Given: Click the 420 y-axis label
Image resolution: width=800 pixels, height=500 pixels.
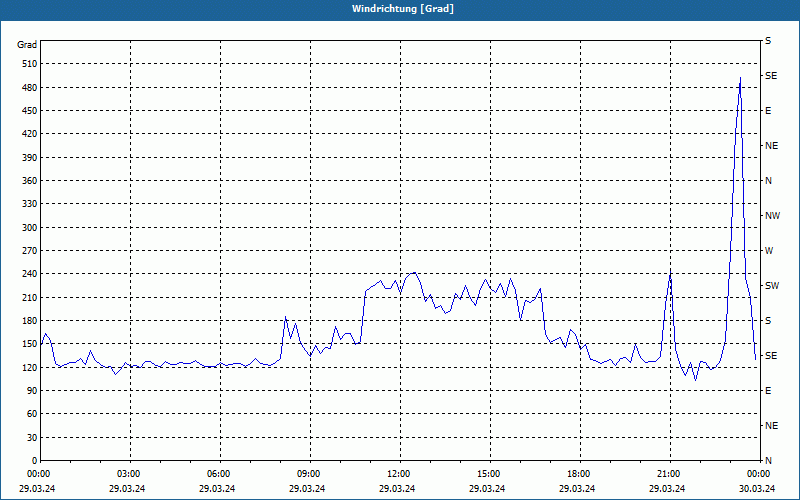Looking at the screenshot, I should tap(30, 134).
